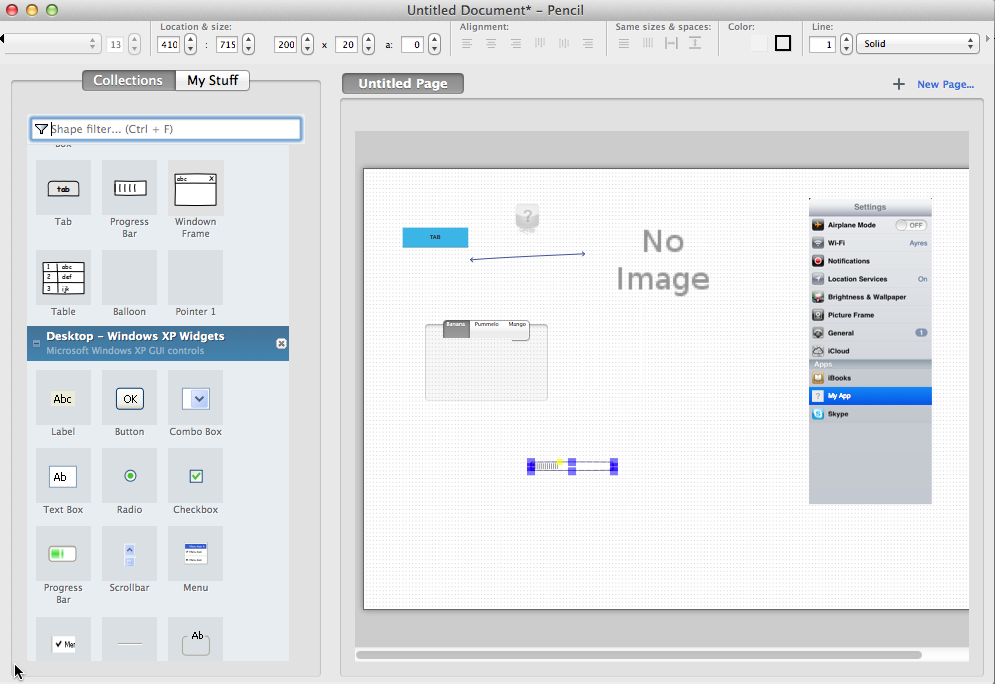Open the Solid line style dropdown
This screenshot has height=684, width=995.
click(x=917, y=44)
